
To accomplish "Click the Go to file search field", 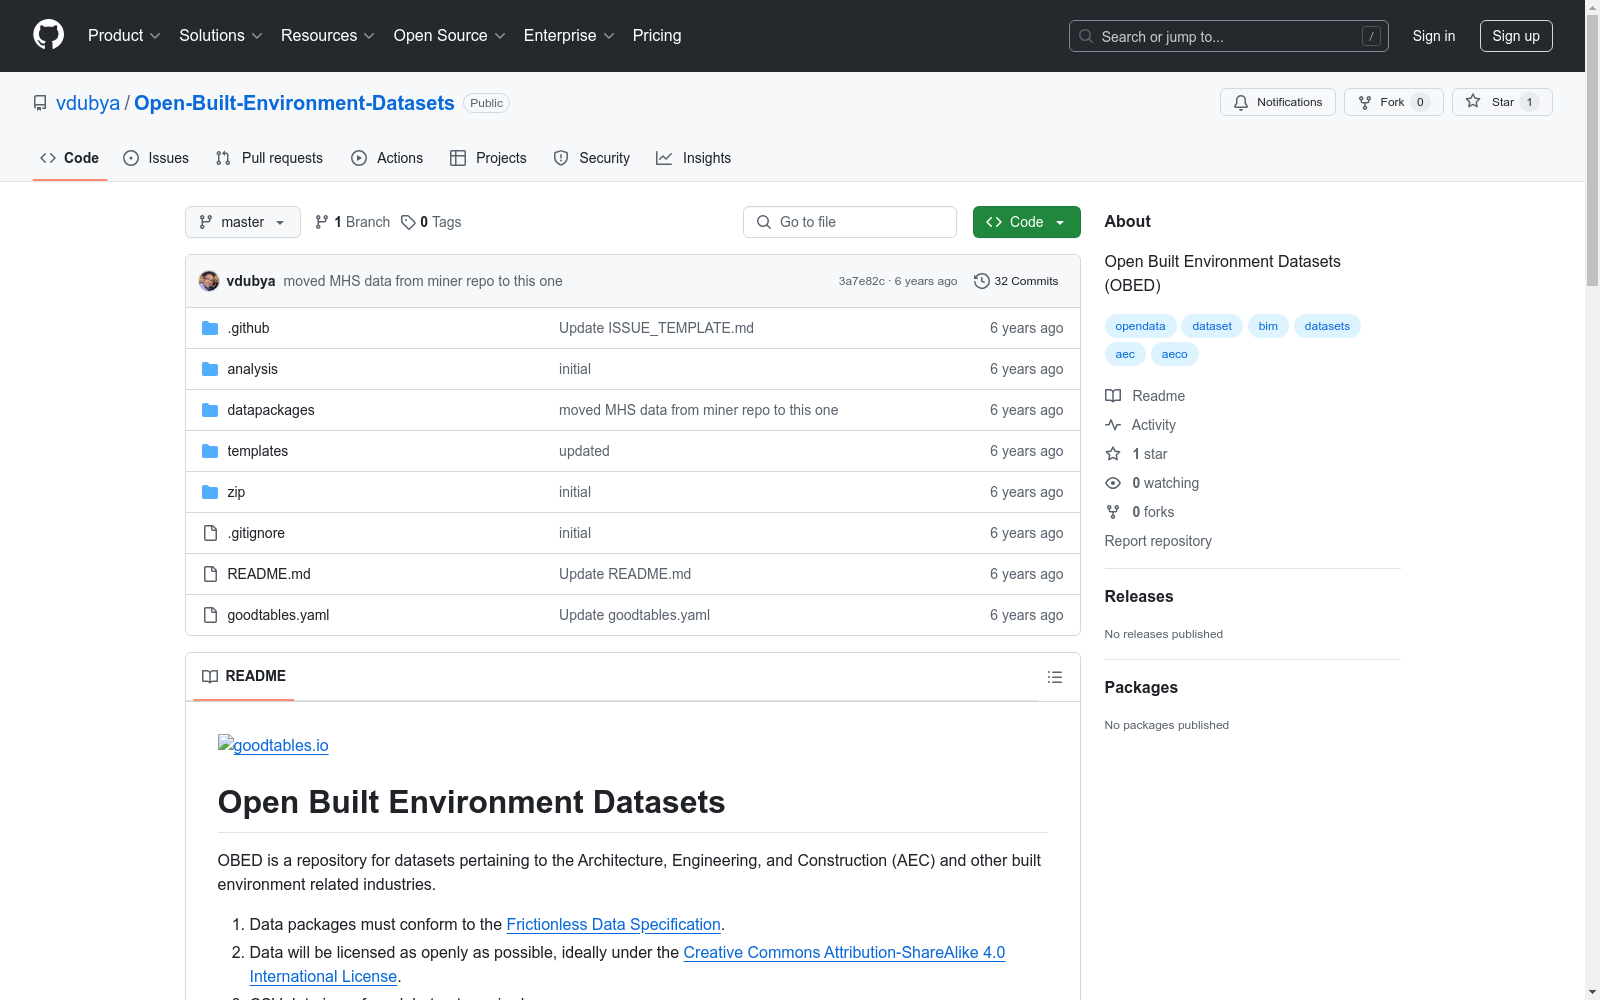I will click(850, 222).
